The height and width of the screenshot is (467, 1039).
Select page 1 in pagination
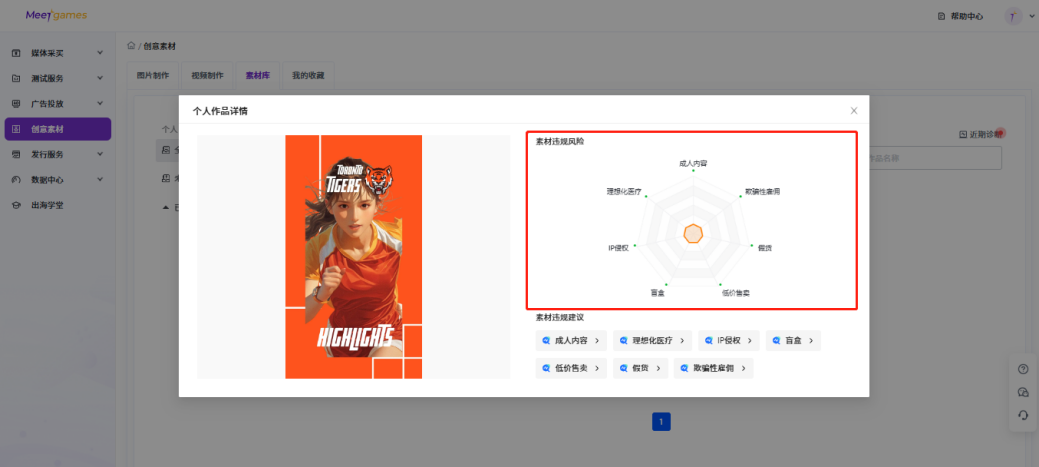[x=661, y=421]
